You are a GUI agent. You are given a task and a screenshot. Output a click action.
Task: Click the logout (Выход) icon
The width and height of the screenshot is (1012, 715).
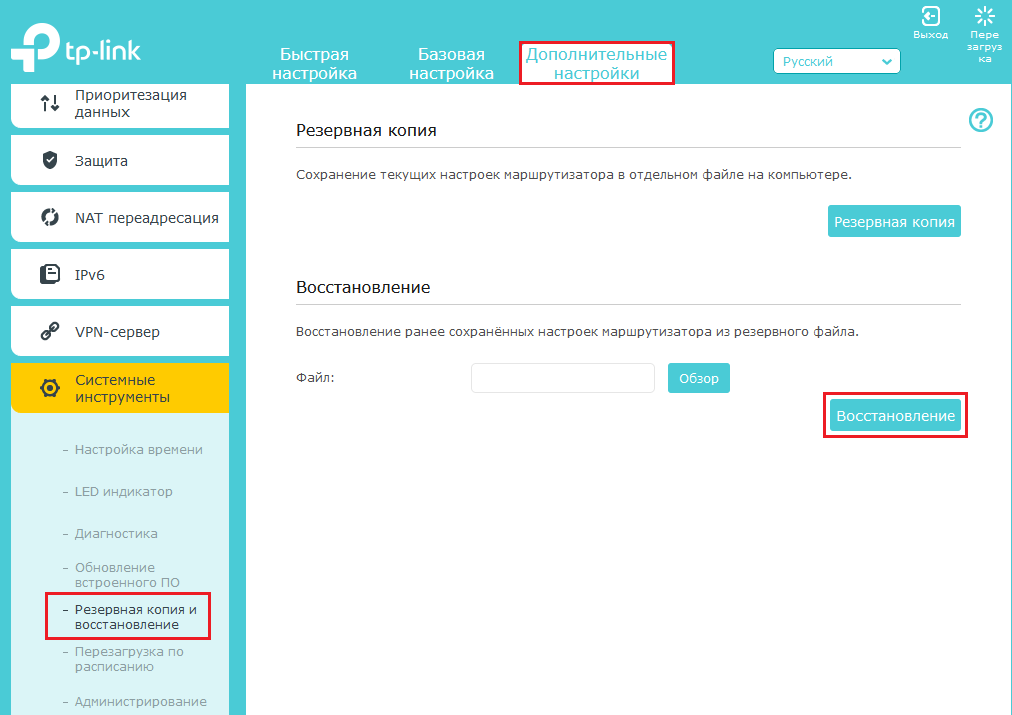[x=930, y=16]
